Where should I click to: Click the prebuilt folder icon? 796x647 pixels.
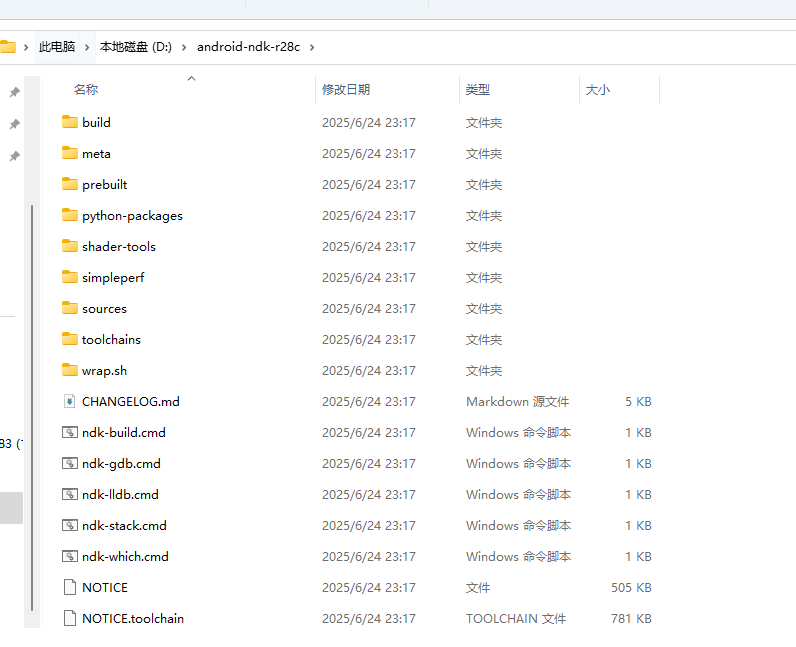tap(70, 184)
